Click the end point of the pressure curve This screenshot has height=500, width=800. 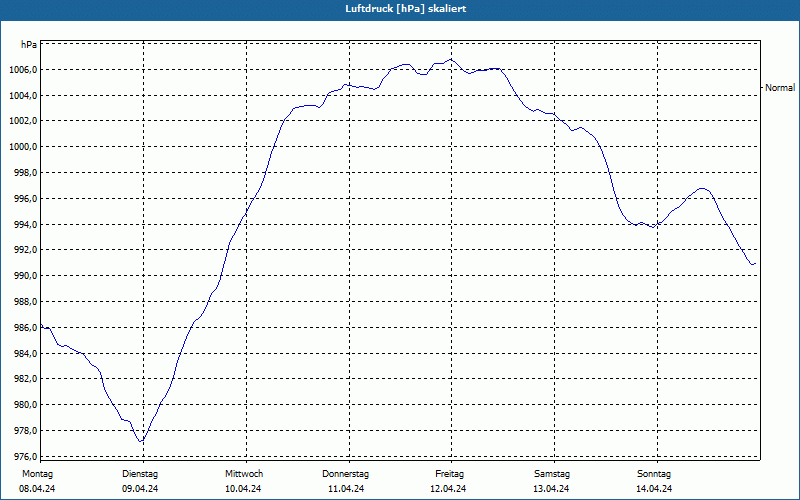(x=754, y=264)
